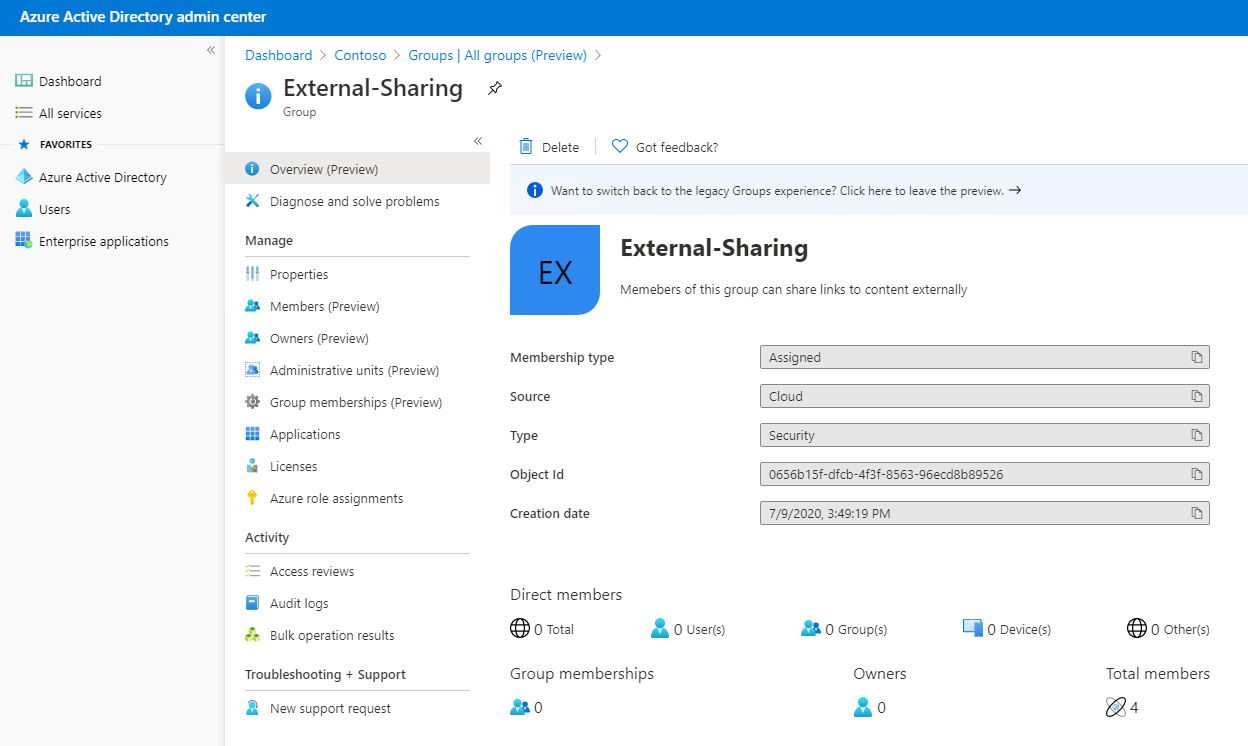The width and height of the screenshot is (1248, 746).
Task: Click the Dashboard icon in sidebar
Action: coord(24,81)
